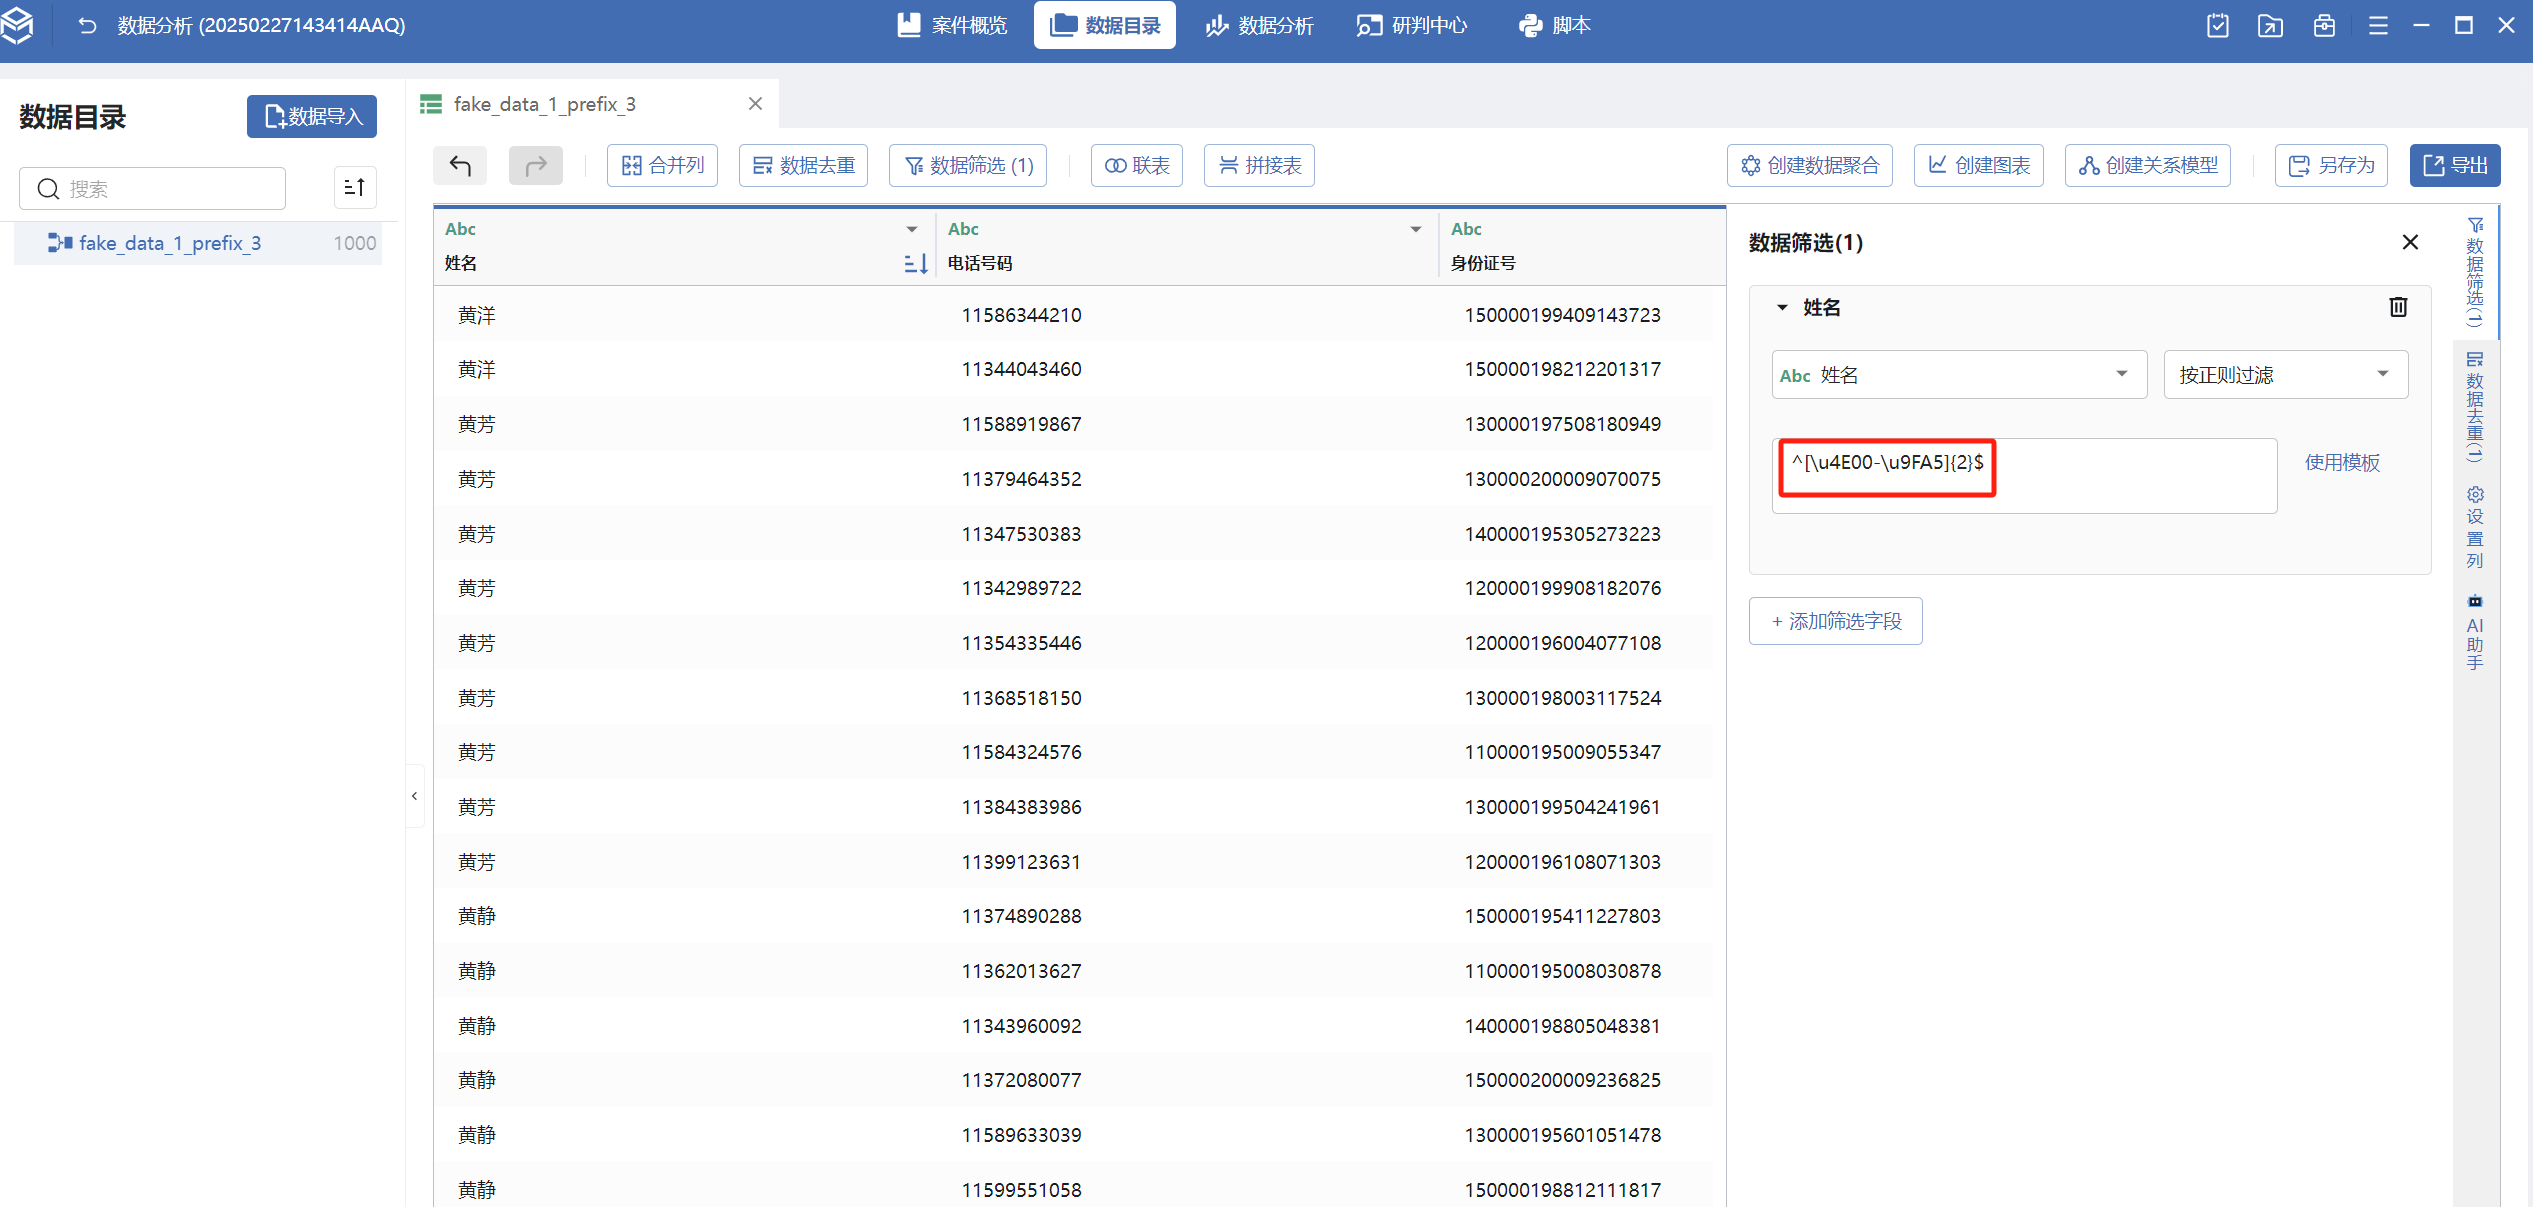This screenshot has width=2533, height=1207.
Task: Click the redo arrow button
Action: coord(536,165)
